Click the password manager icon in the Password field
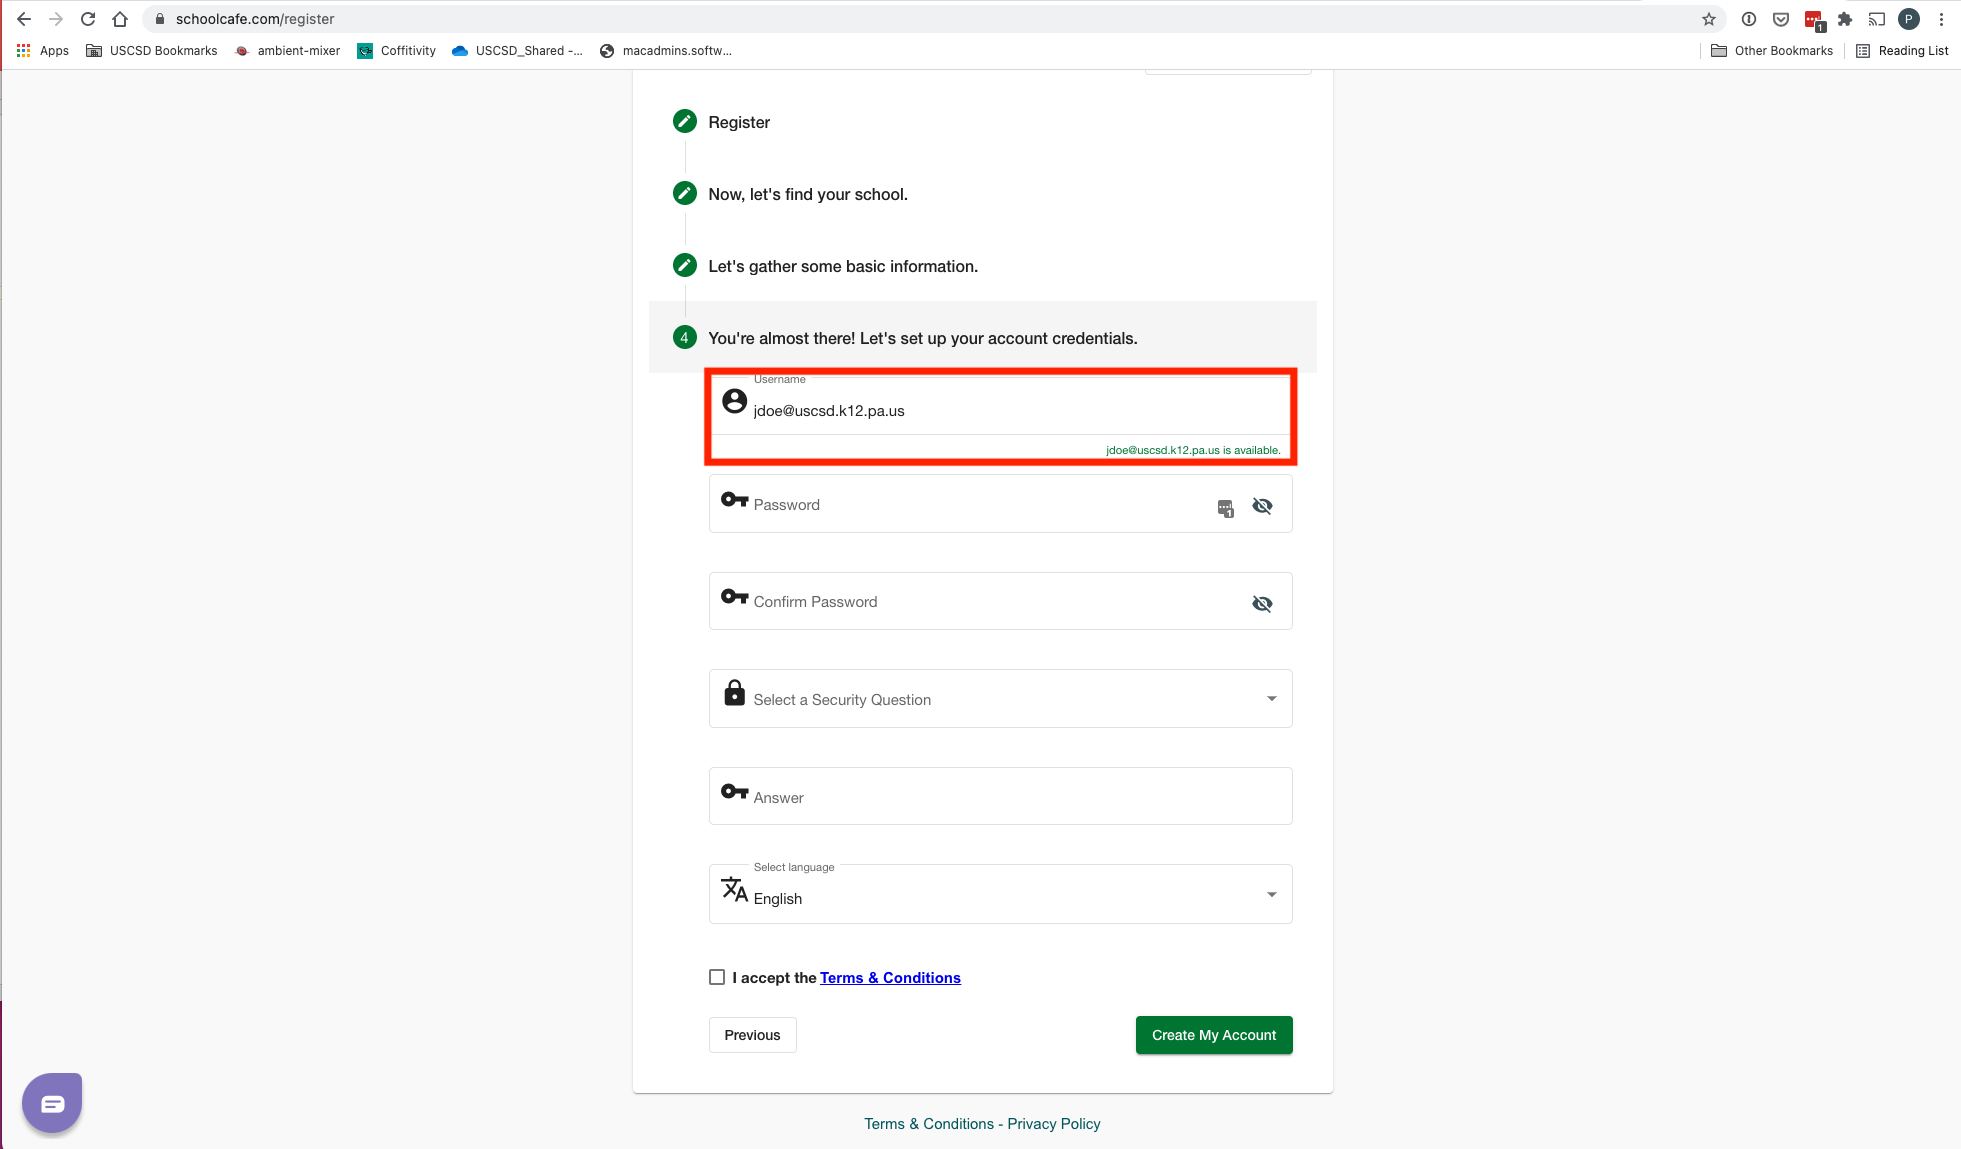The height and width of the screenshot is (1149, 1961). tap(1225, 508)
